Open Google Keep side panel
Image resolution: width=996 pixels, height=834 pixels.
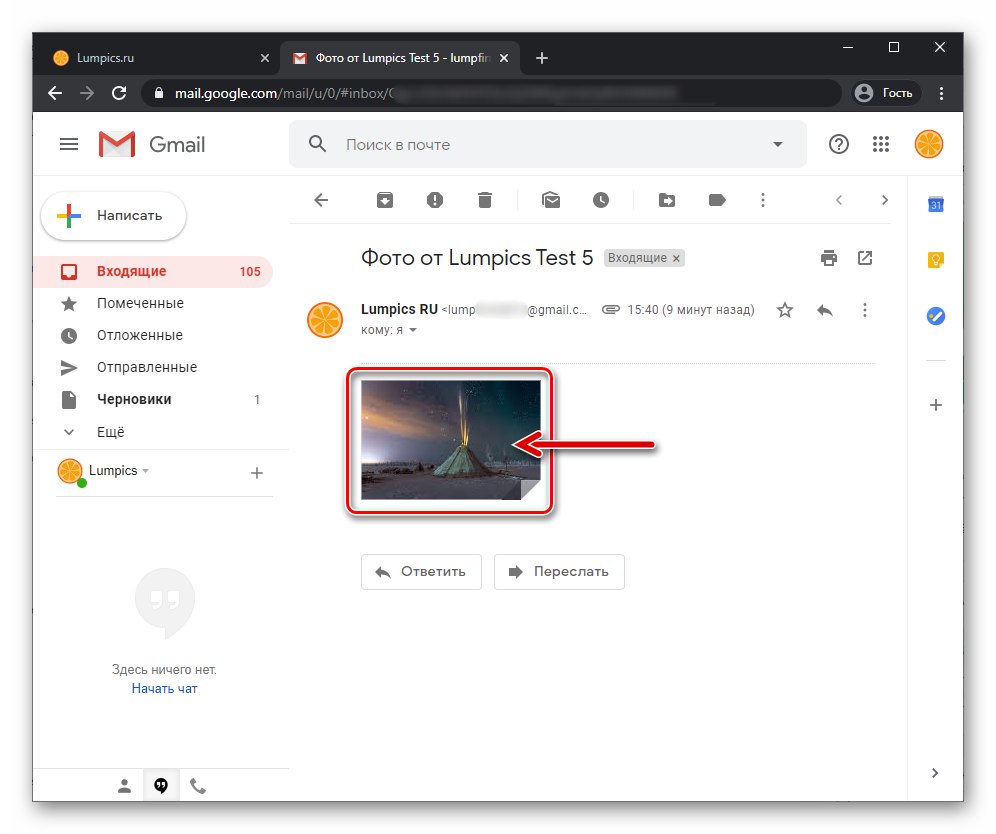(936, 259)
